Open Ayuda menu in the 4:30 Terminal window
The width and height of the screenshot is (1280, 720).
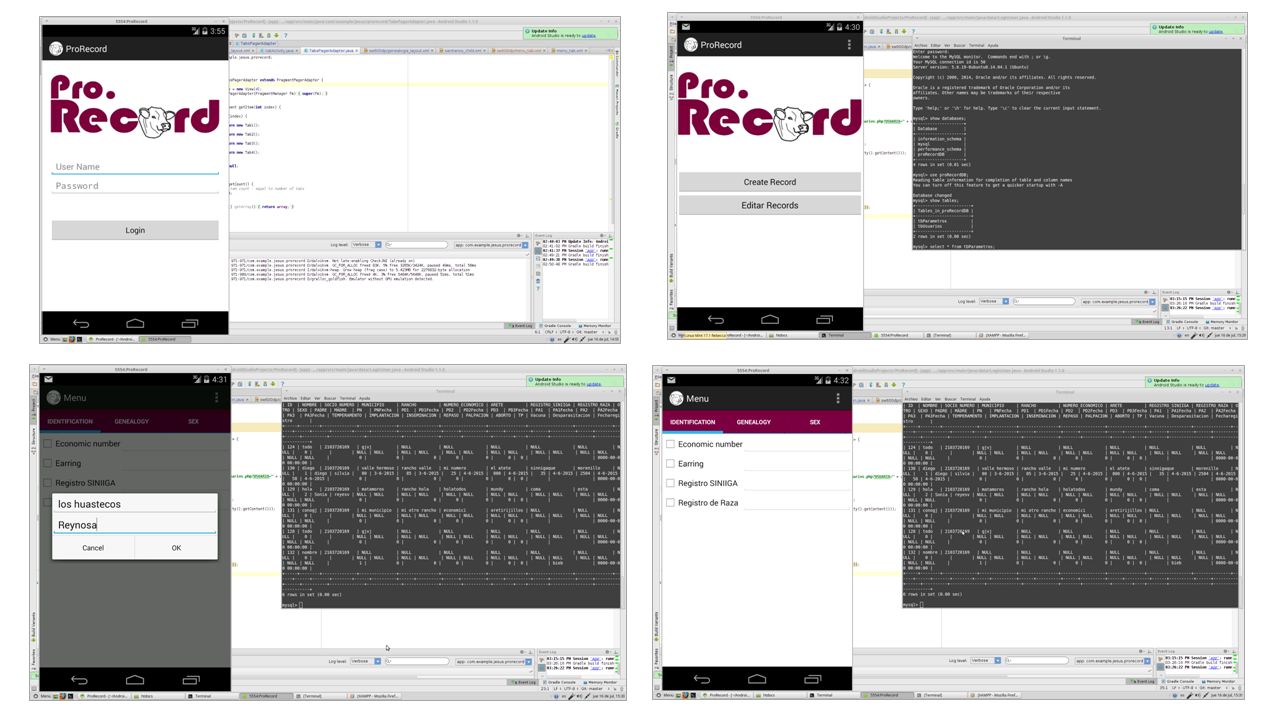click(x=993, y=45)
